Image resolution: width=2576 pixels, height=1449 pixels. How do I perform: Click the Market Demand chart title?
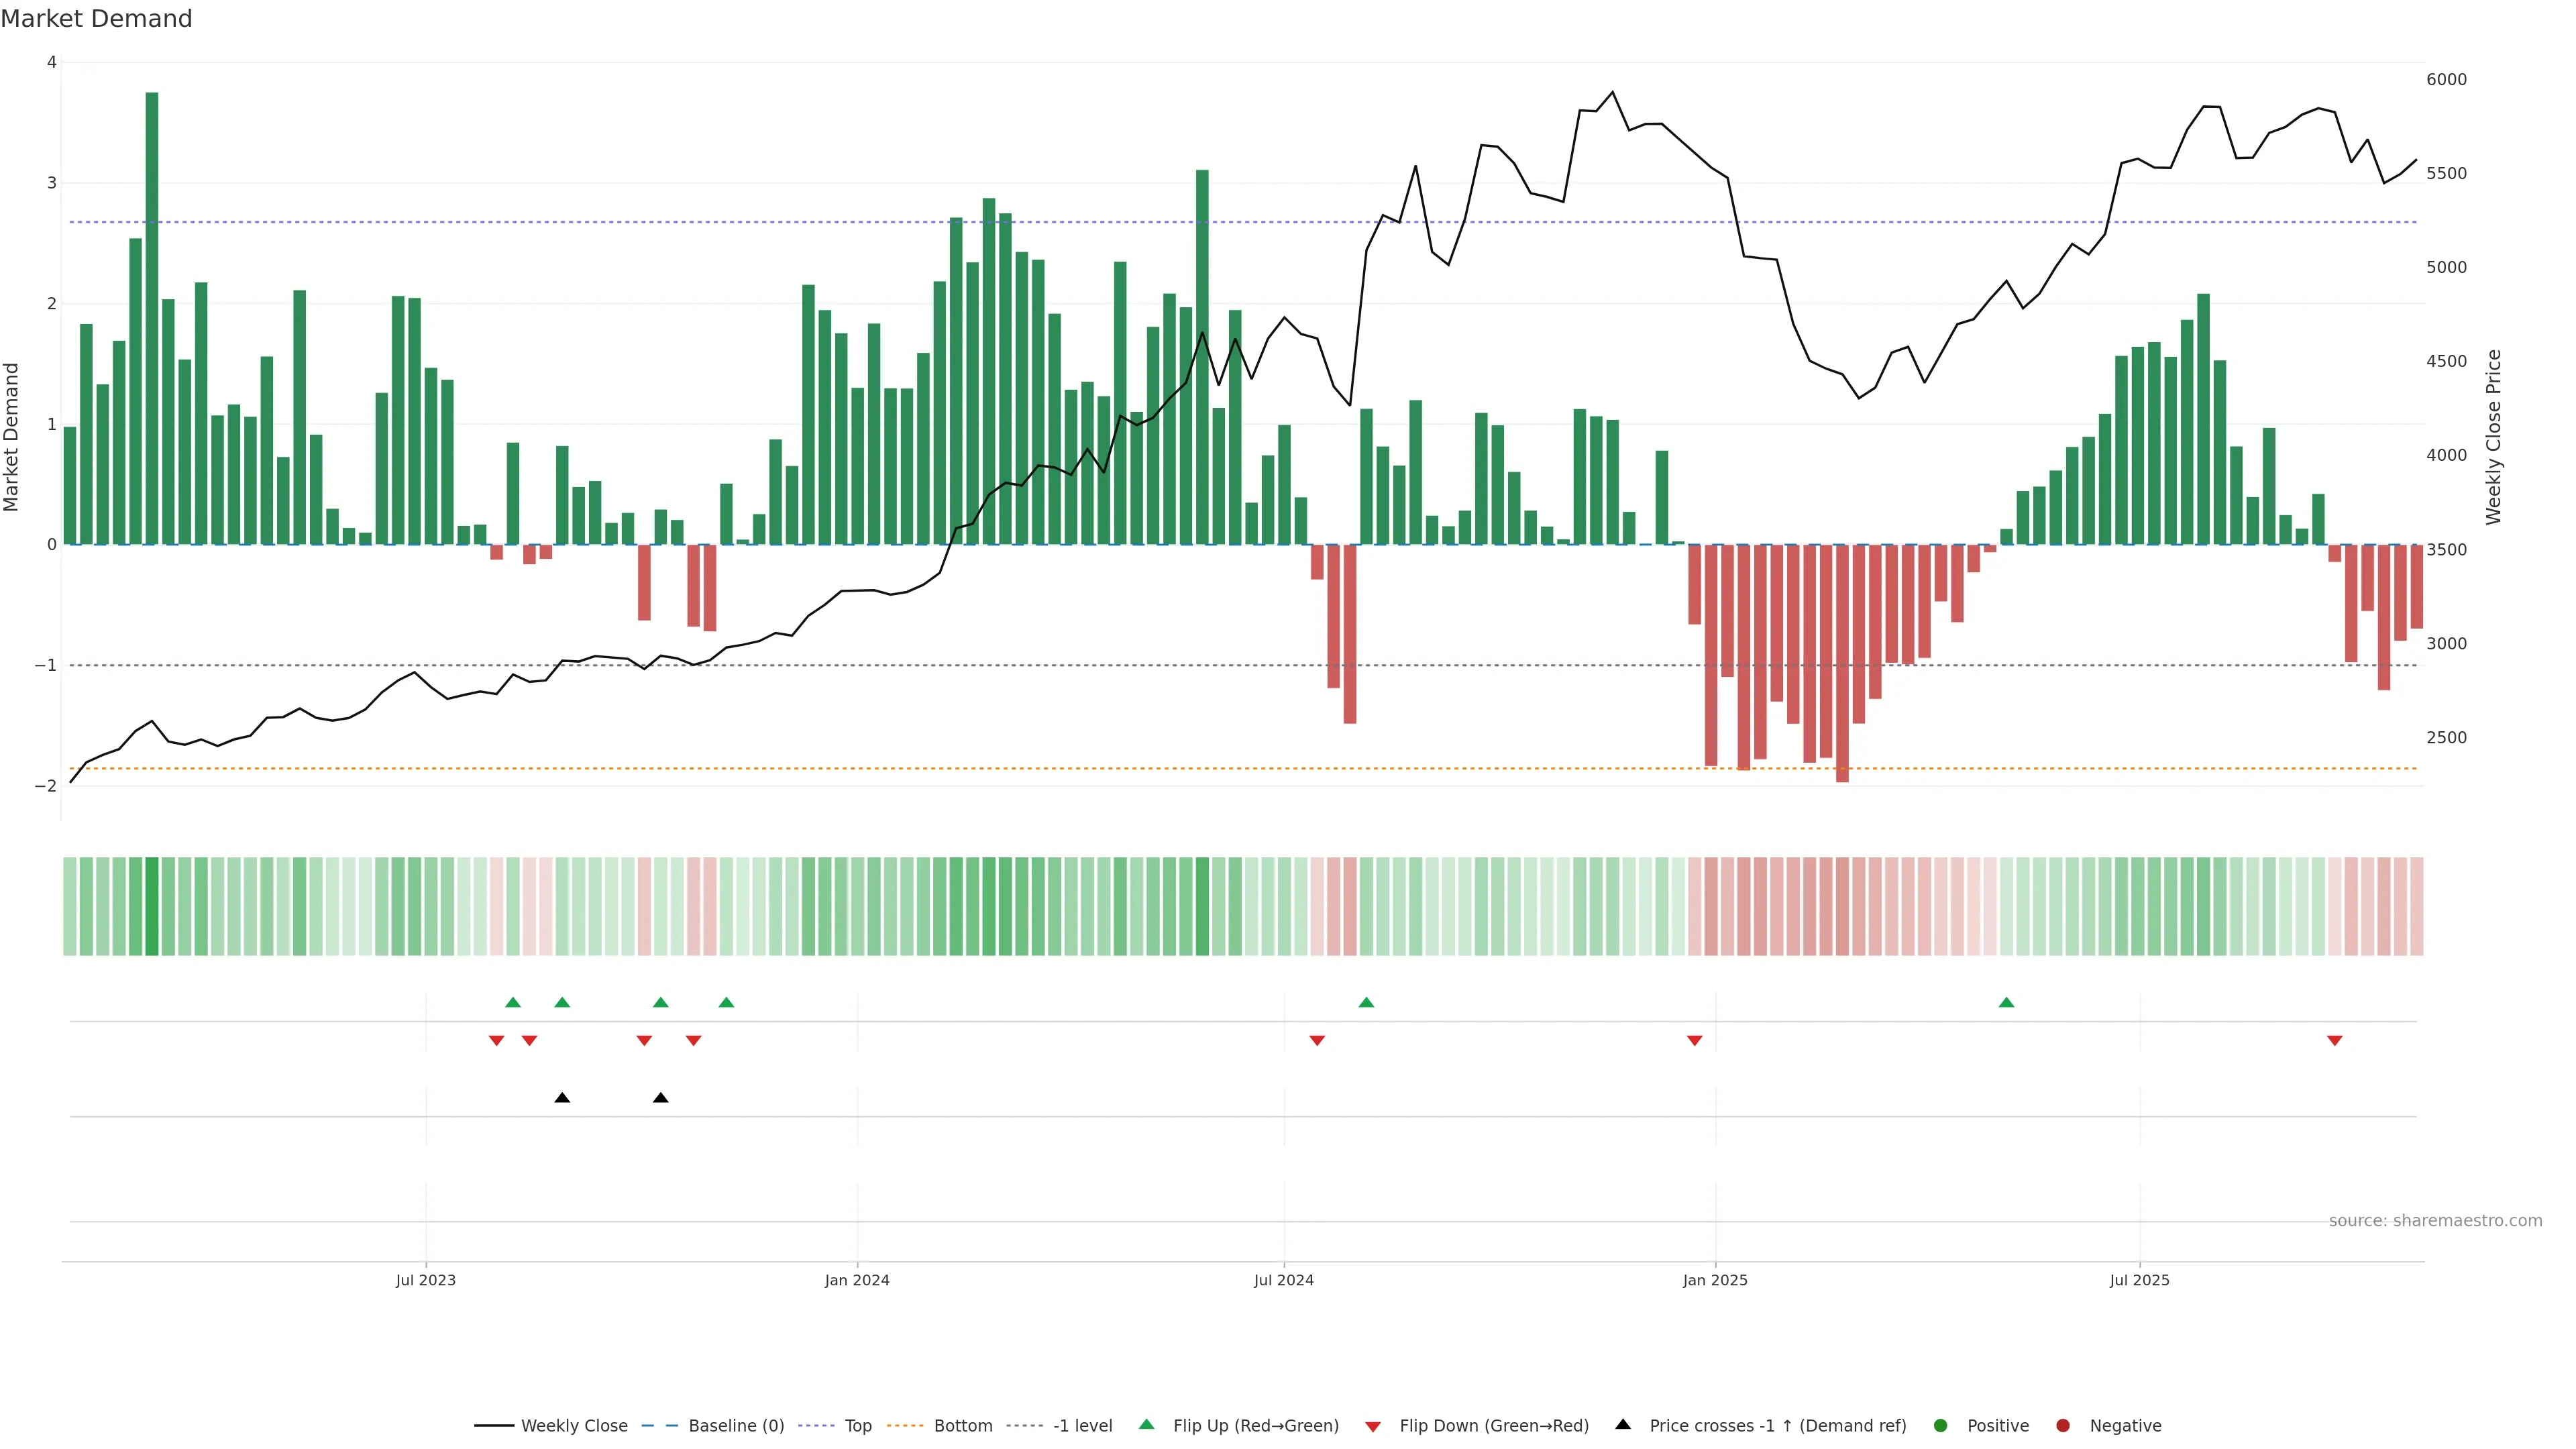[96, 19]
